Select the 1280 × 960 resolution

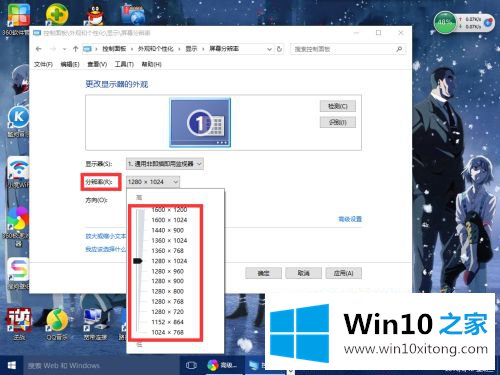click(x=168, y=271)
